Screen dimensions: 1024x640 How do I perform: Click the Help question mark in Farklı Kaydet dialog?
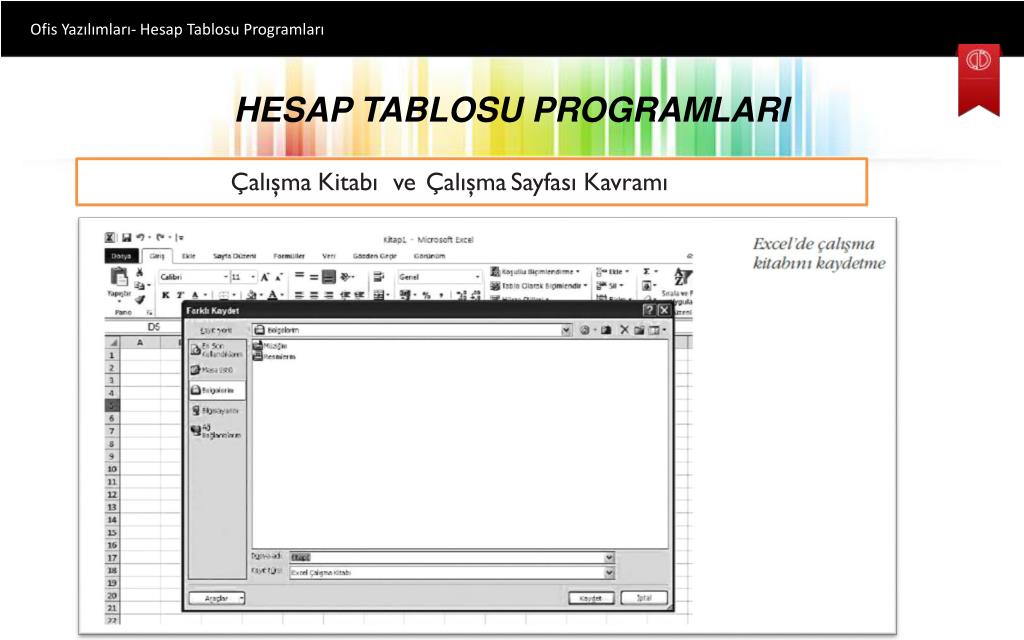click(648, 310)
